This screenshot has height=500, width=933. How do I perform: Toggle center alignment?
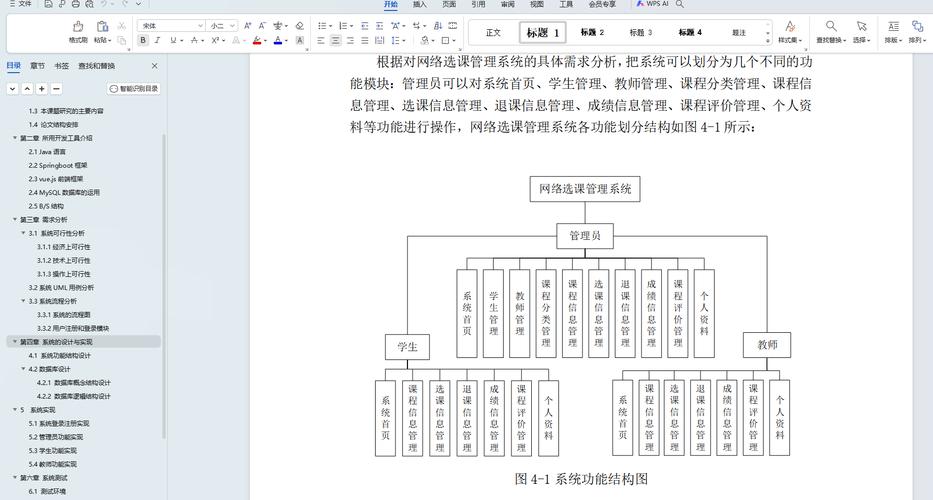[336, 40]
